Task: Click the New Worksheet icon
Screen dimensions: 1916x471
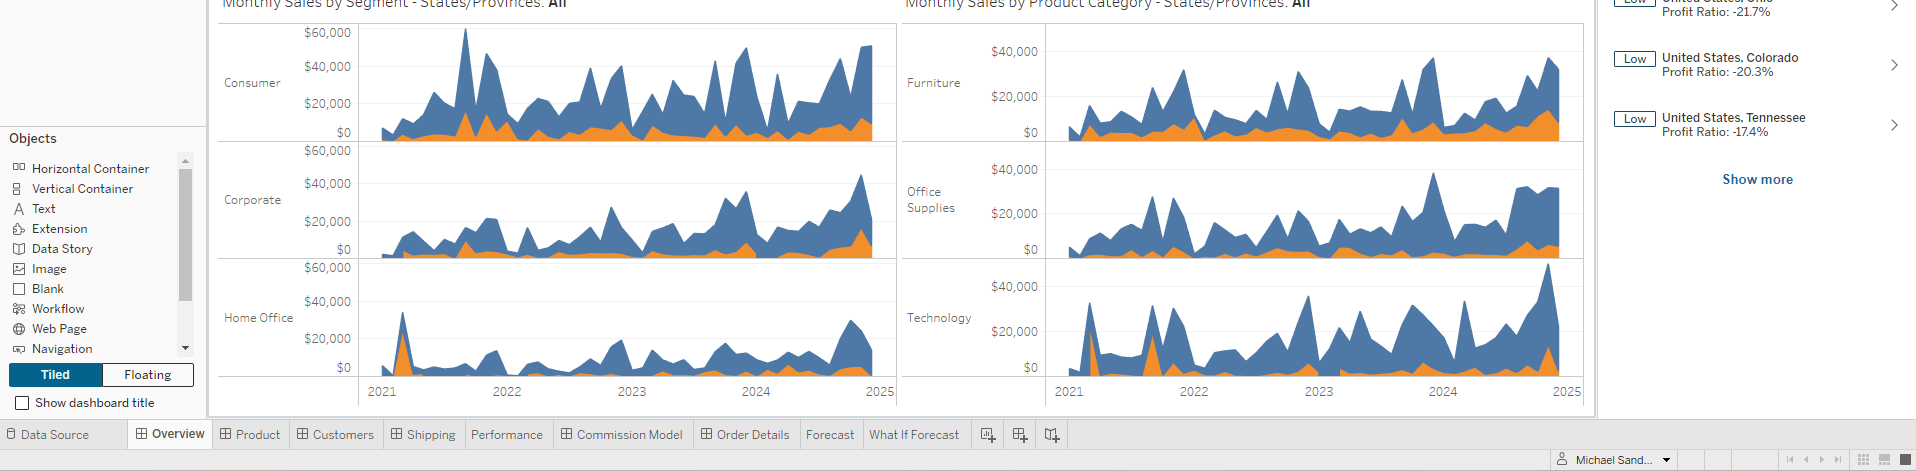Action: [988, 435]
